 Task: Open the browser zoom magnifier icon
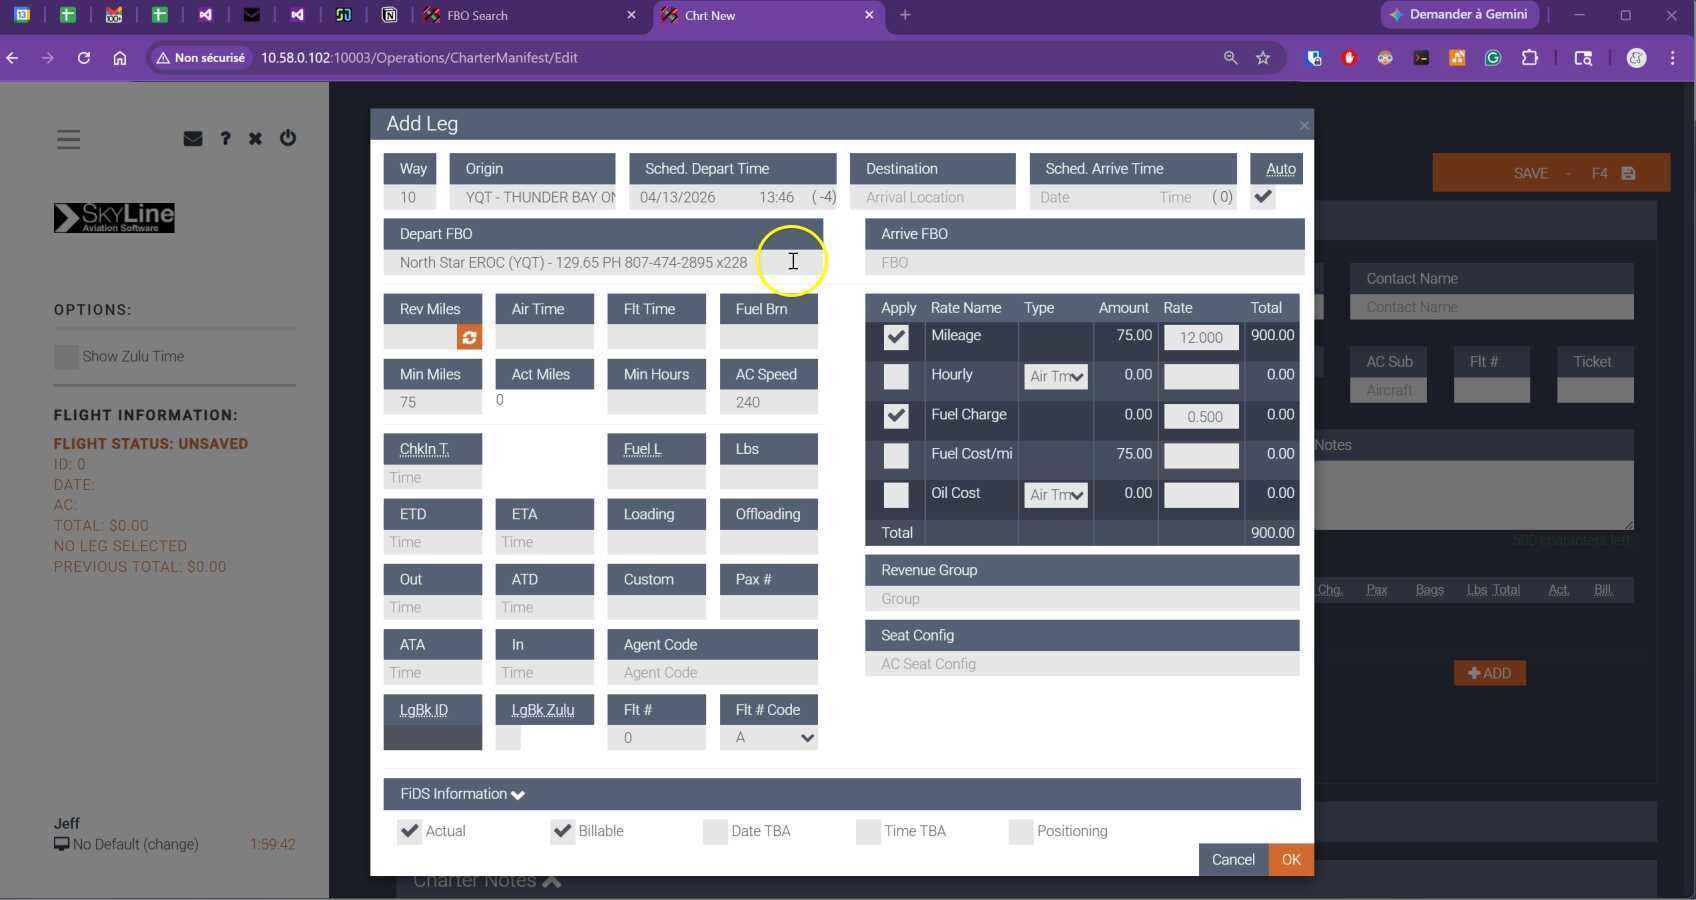(x=1230, y=58)
